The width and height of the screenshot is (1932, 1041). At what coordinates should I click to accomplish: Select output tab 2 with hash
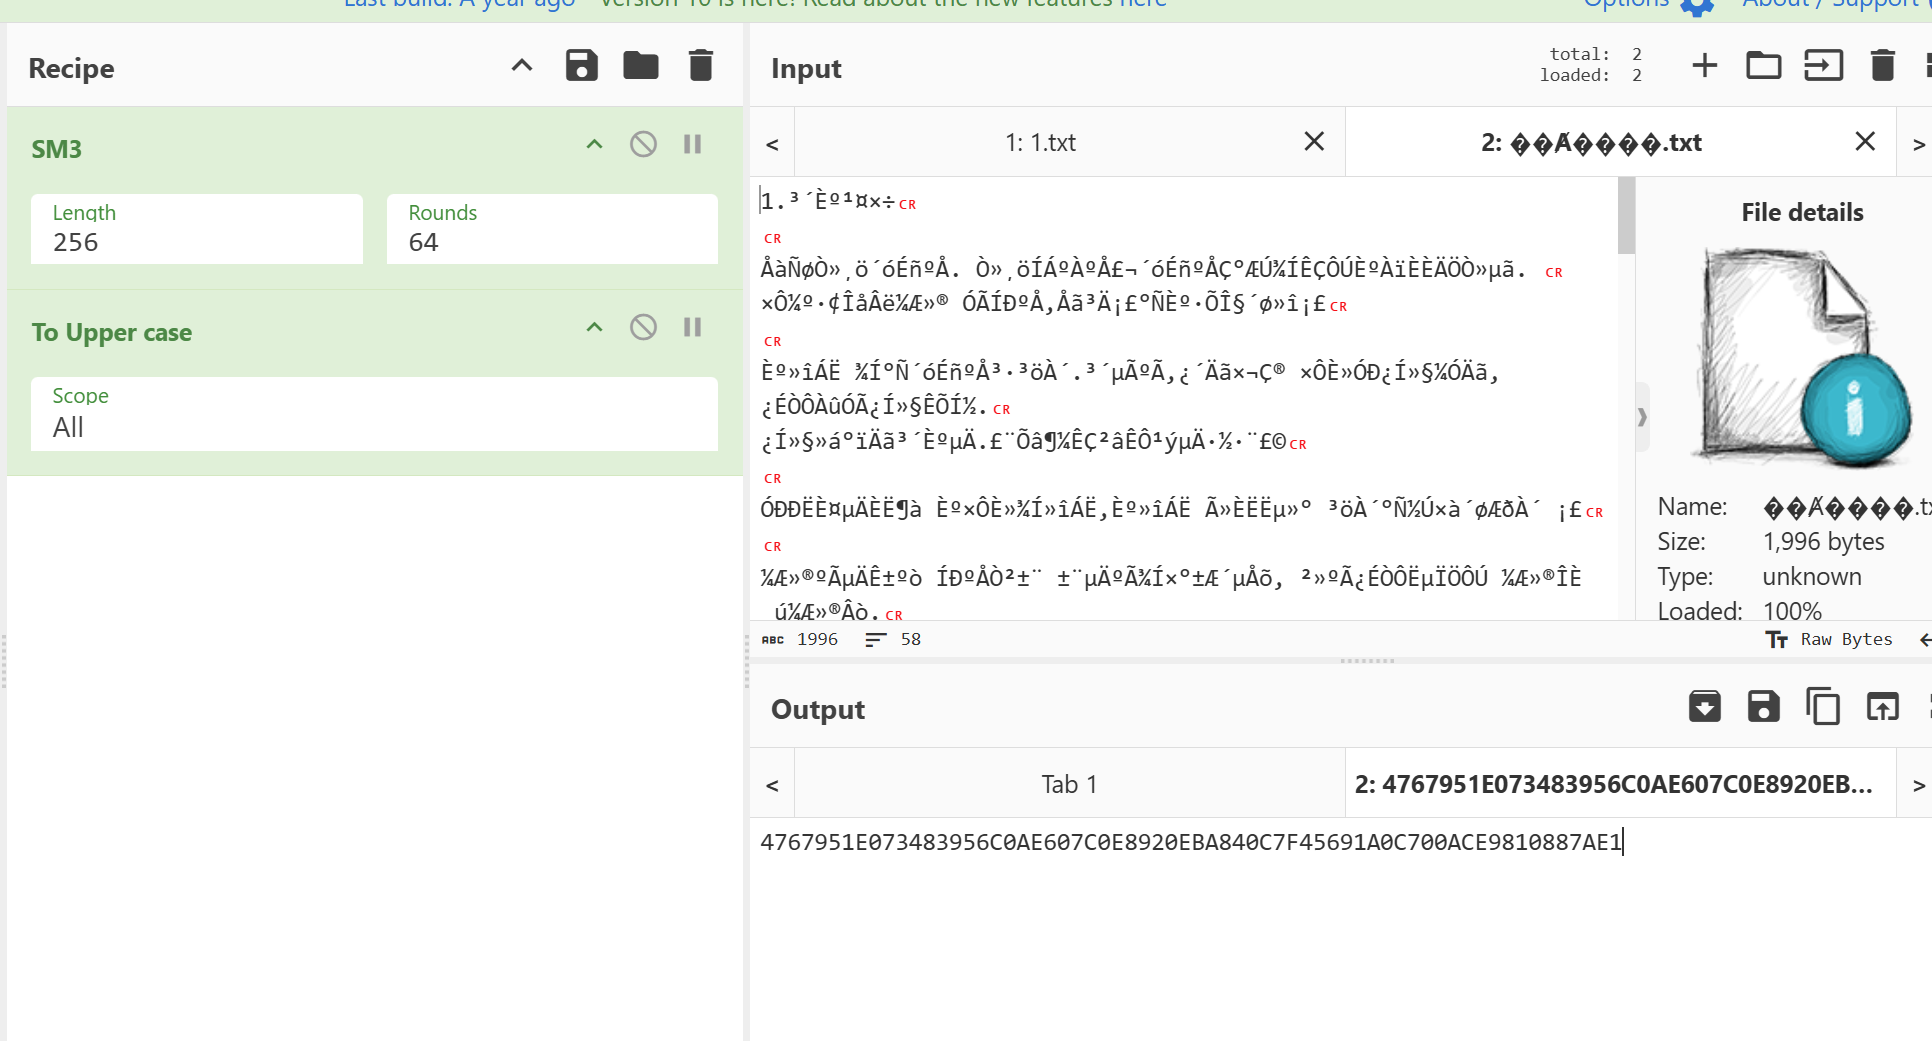click(x=1621, y=785)
